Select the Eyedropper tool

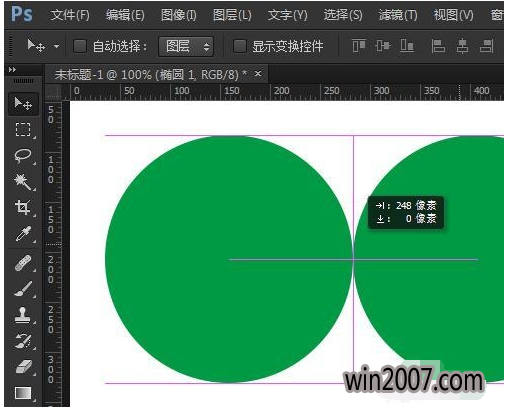[23, 233]
